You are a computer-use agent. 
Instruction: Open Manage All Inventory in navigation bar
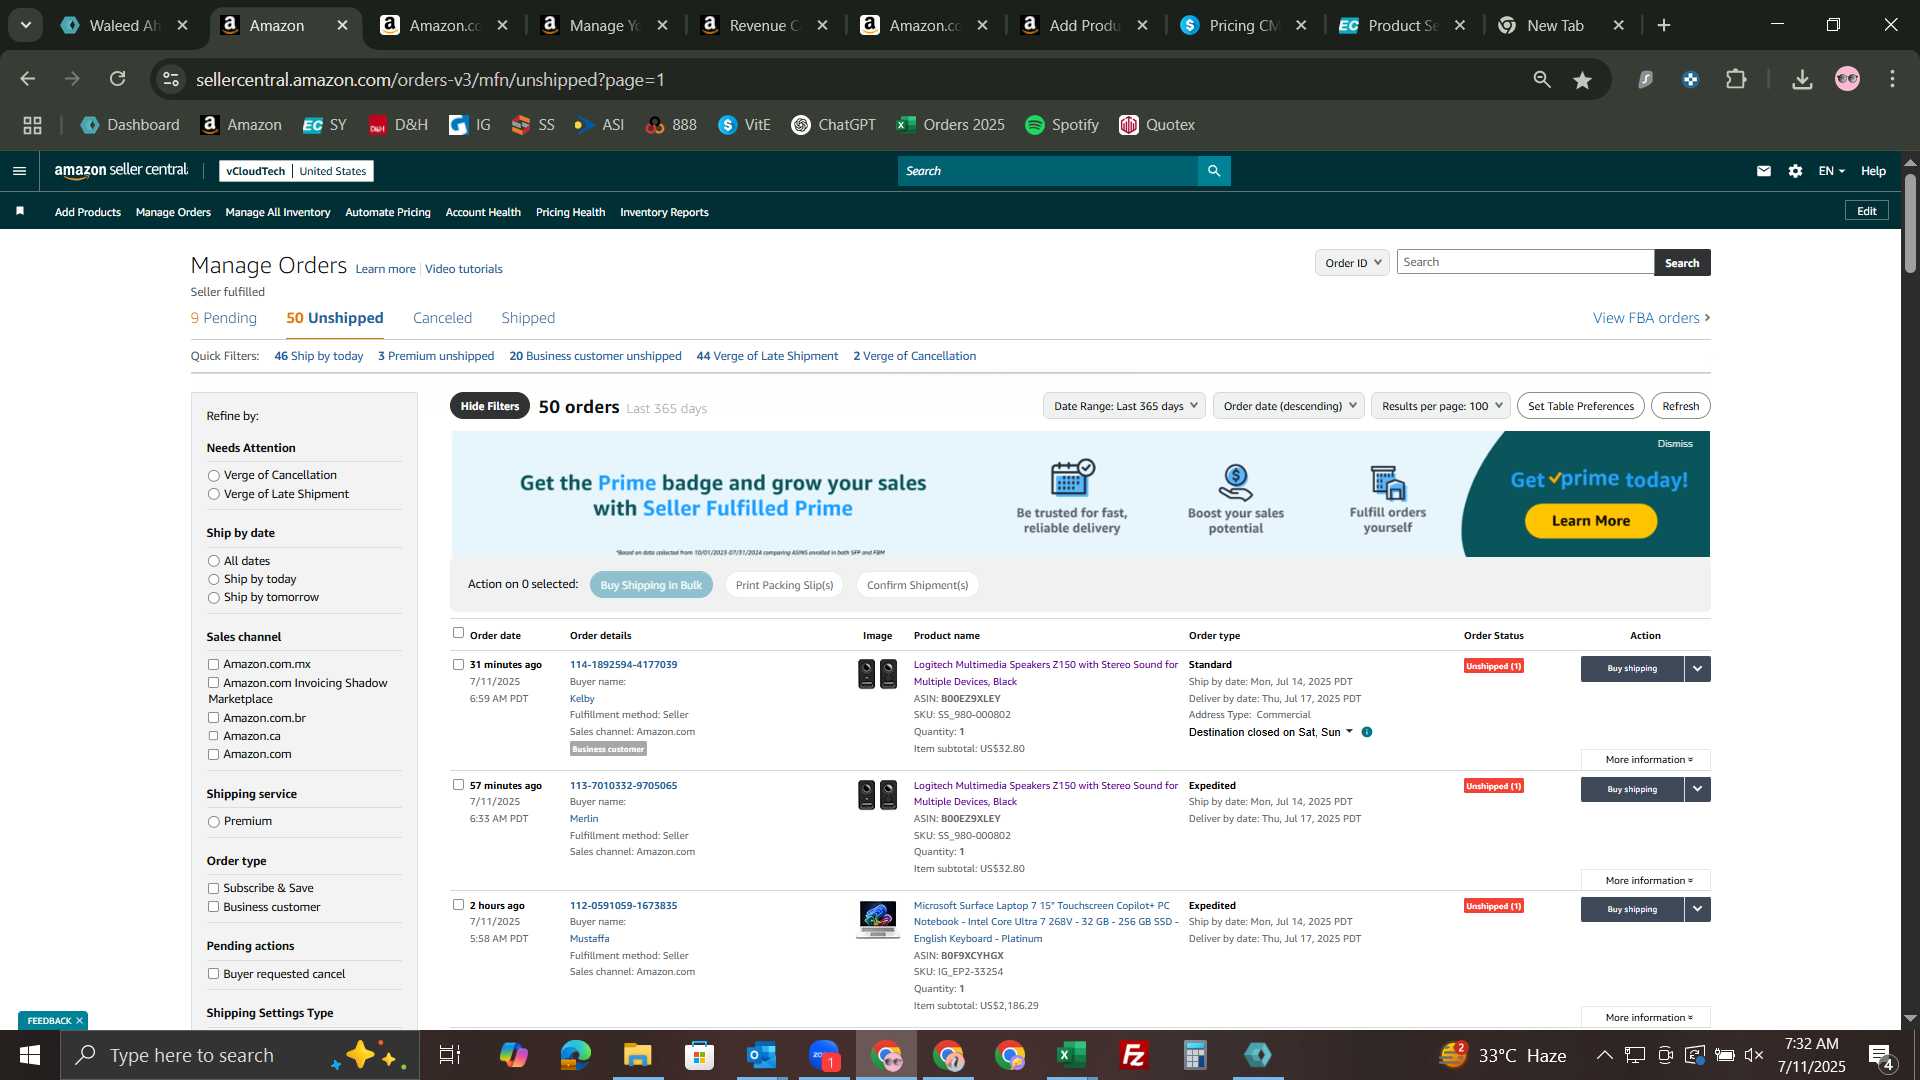pos(278,212)
